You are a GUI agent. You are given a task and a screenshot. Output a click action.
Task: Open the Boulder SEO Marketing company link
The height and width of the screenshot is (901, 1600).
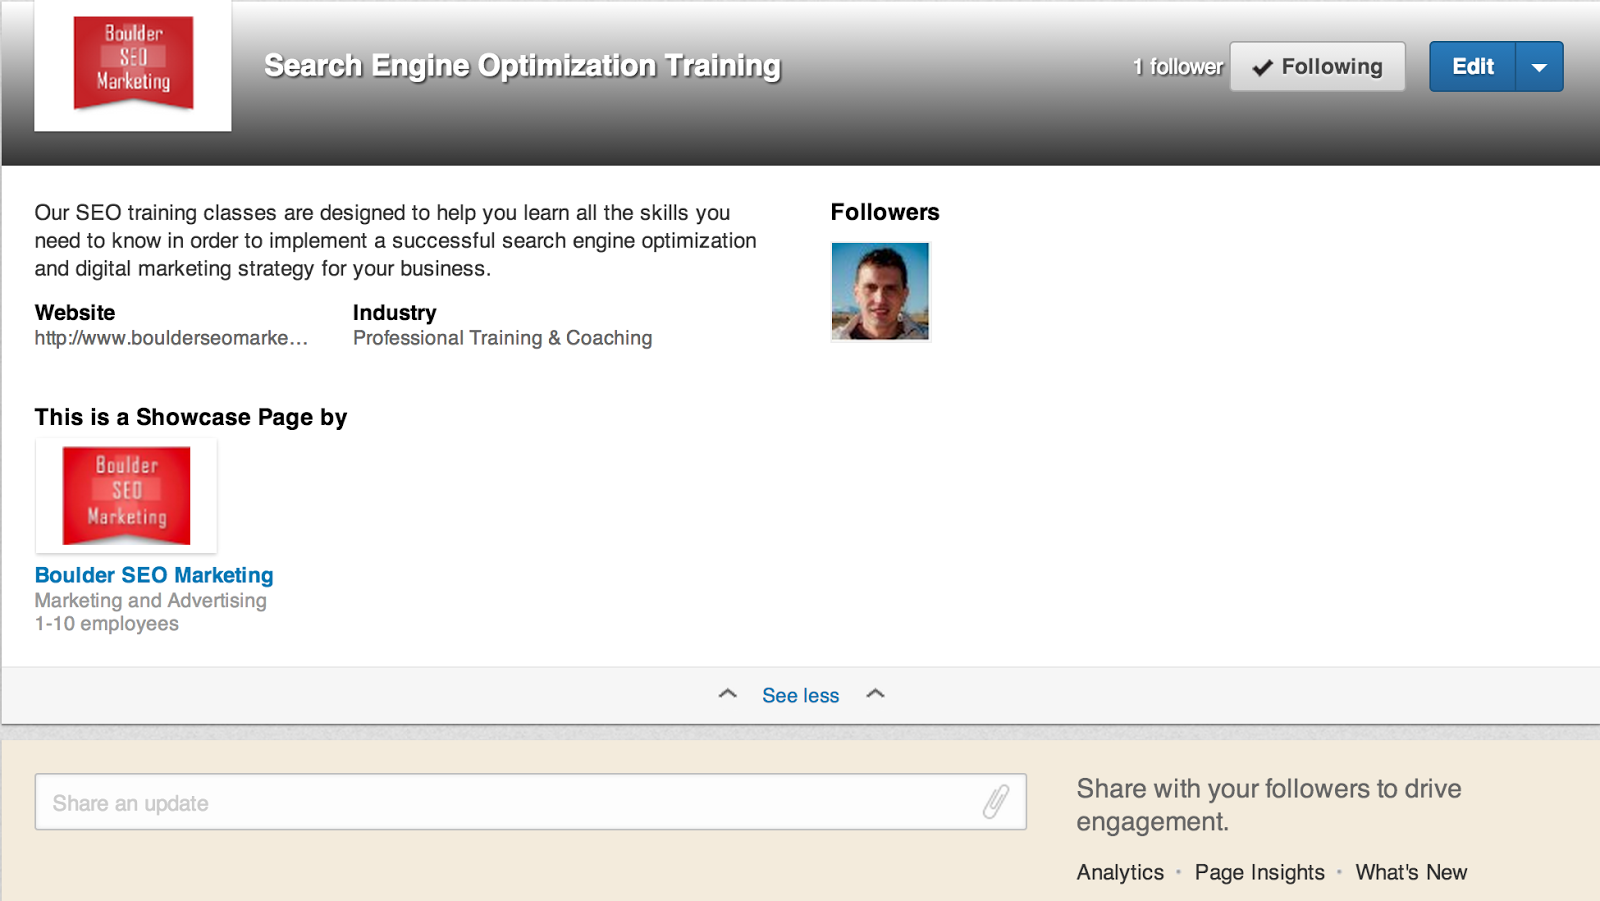(x=154, y=575)
